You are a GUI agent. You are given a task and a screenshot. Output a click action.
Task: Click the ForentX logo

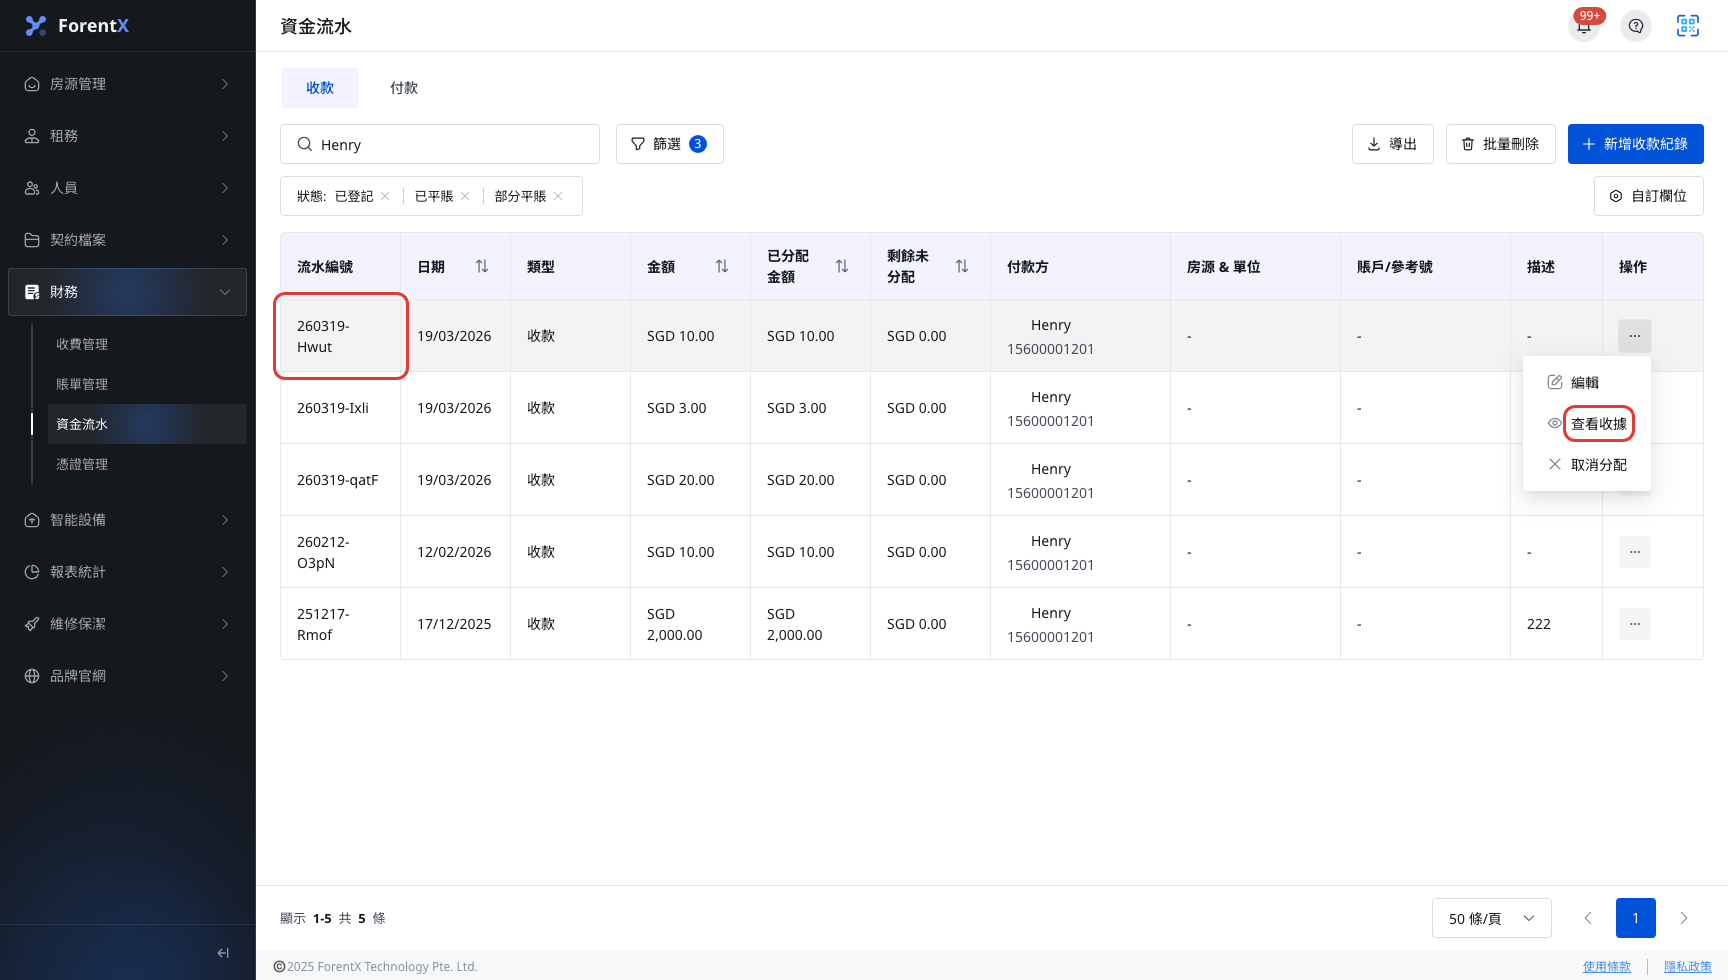coord(78,26)
